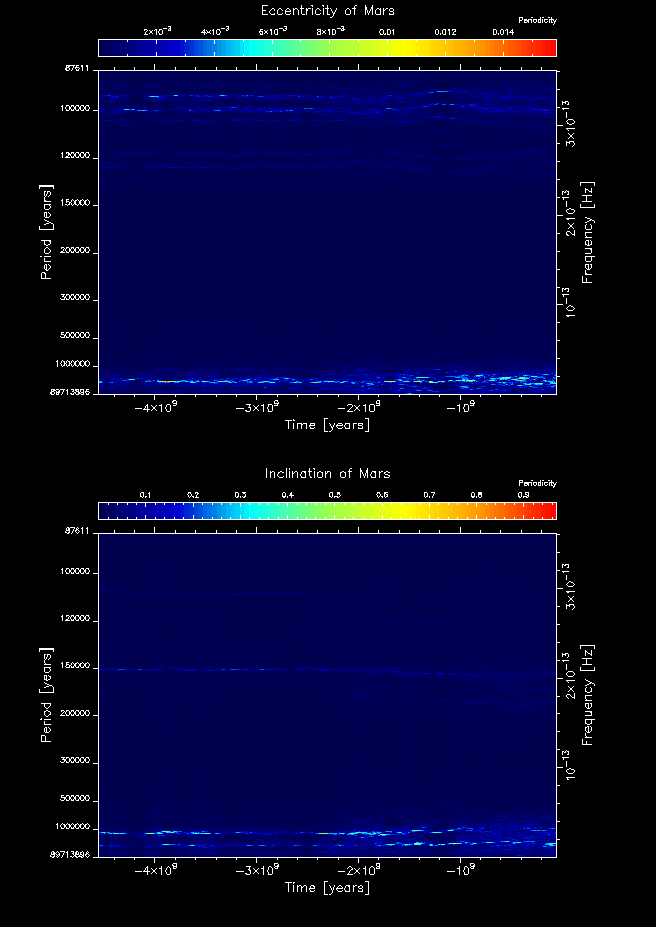Click the -2×10⁹ time tick under the Inclination plot
Screen dimensions: 656x927
click(x=360, y=871)
